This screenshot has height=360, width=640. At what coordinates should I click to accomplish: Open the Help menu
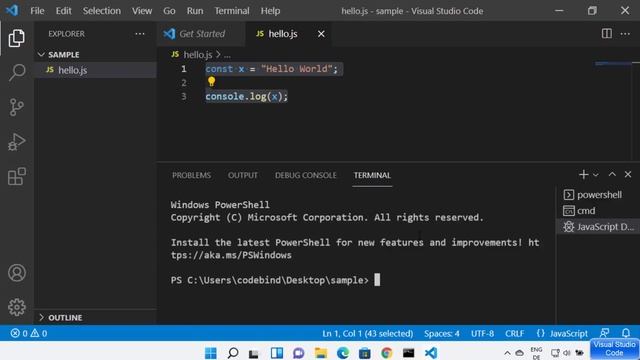(x=270, y=11)
